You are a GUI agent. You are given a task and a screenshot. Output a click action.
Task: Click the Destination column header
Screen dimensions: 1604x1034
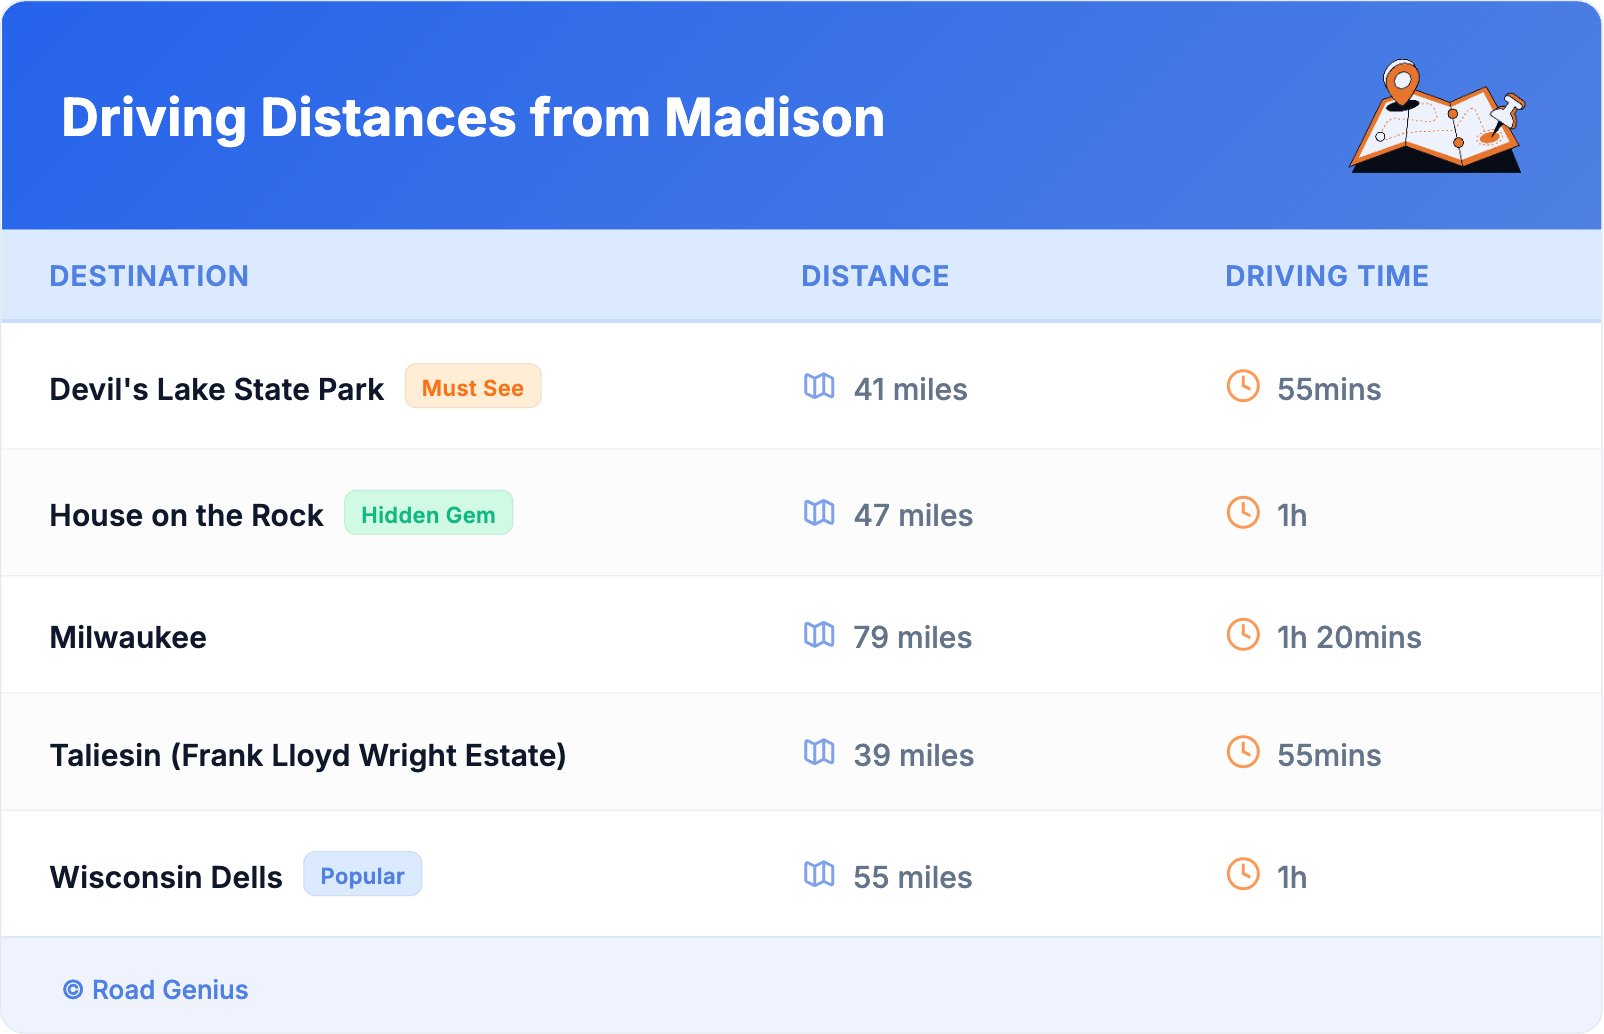coord(149,276)
